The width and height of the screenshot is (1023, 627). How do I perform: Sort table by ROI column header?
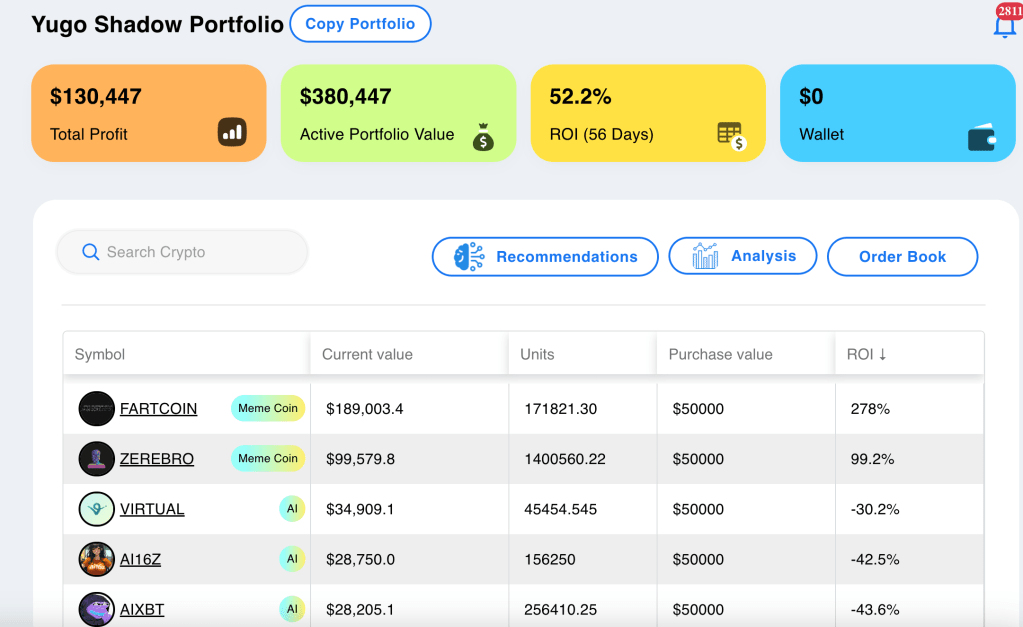[x=866, y=354]
